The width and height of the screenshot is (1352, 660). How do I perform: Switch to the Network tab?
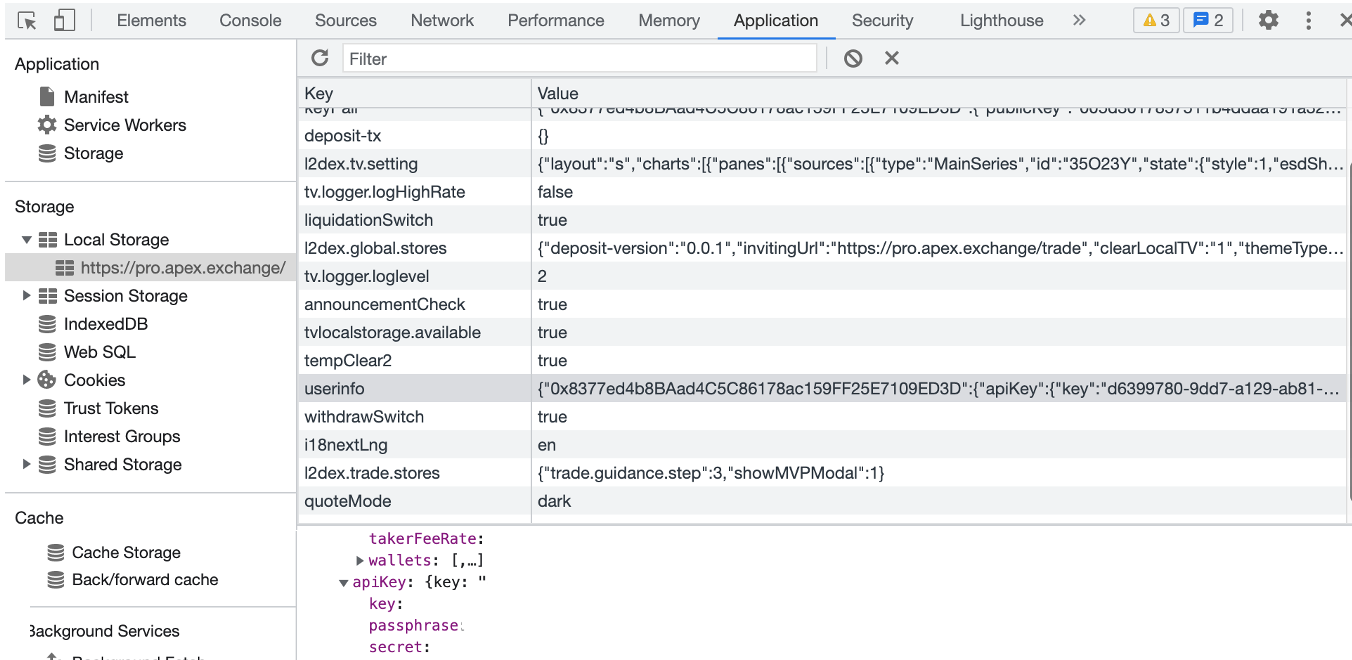(x=442, y=20)
